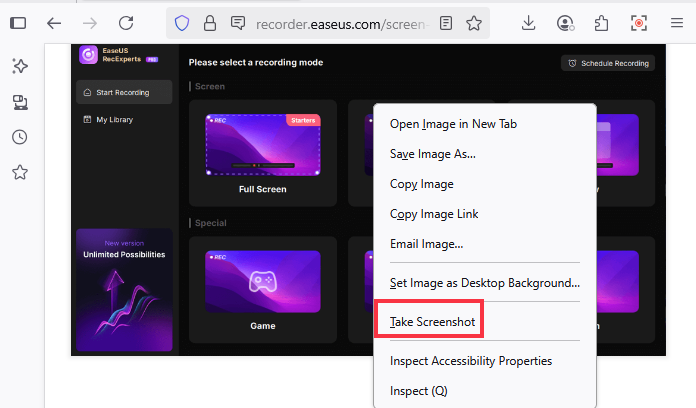696x408 pixels.
Task: Open History clock in sidebar
Action: (20, 137)
